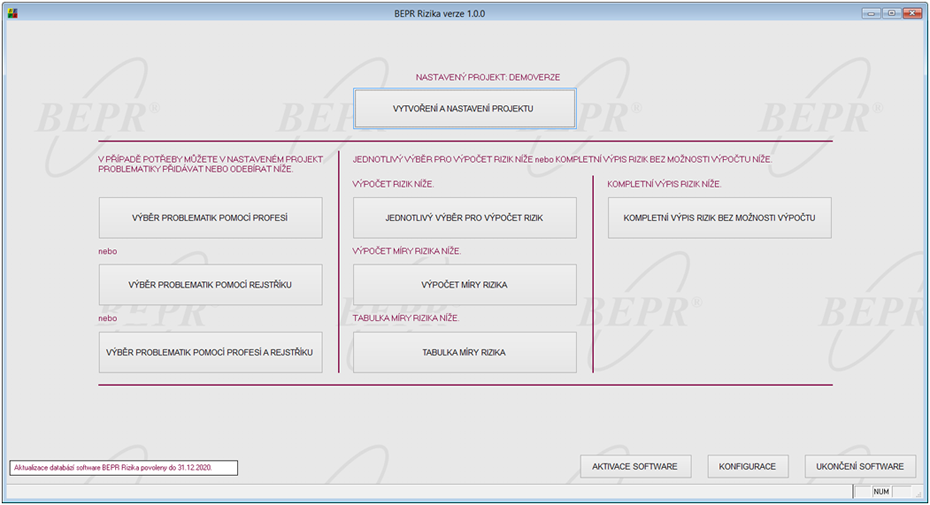Click the BEPR app icon in title bar

point(12,13)
